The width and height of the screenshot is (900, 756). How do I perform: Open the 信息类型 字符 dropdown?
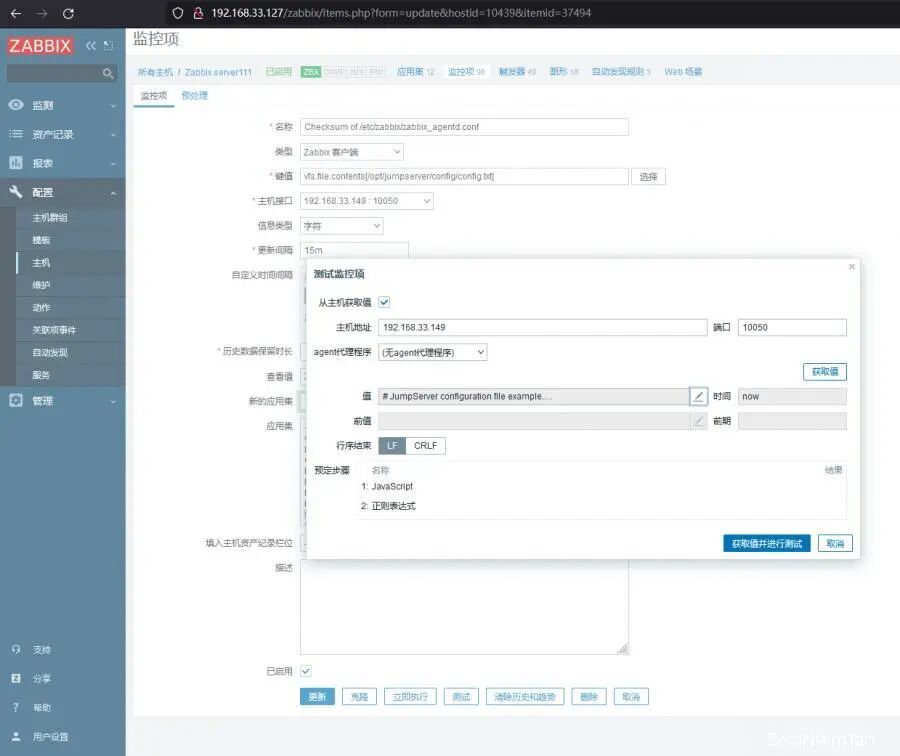click(342, 226)
